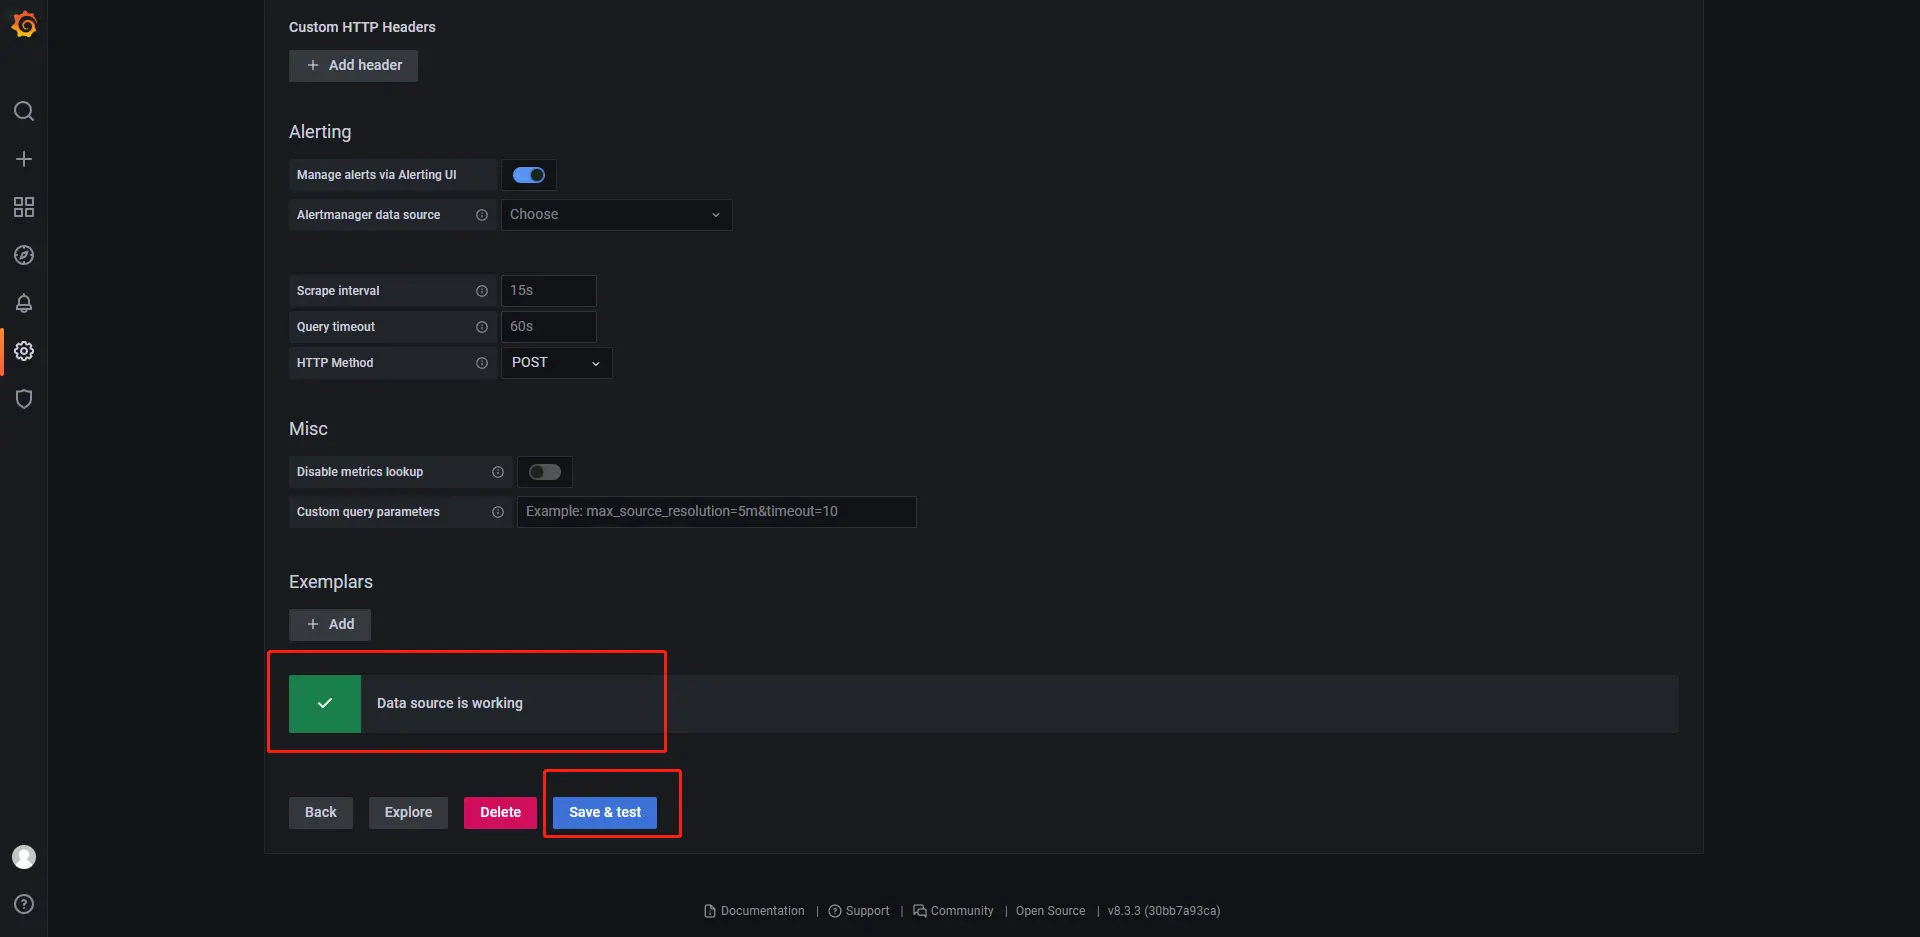Open the Dashboards grid icon

pyautogui.click(x=24, y=207)
